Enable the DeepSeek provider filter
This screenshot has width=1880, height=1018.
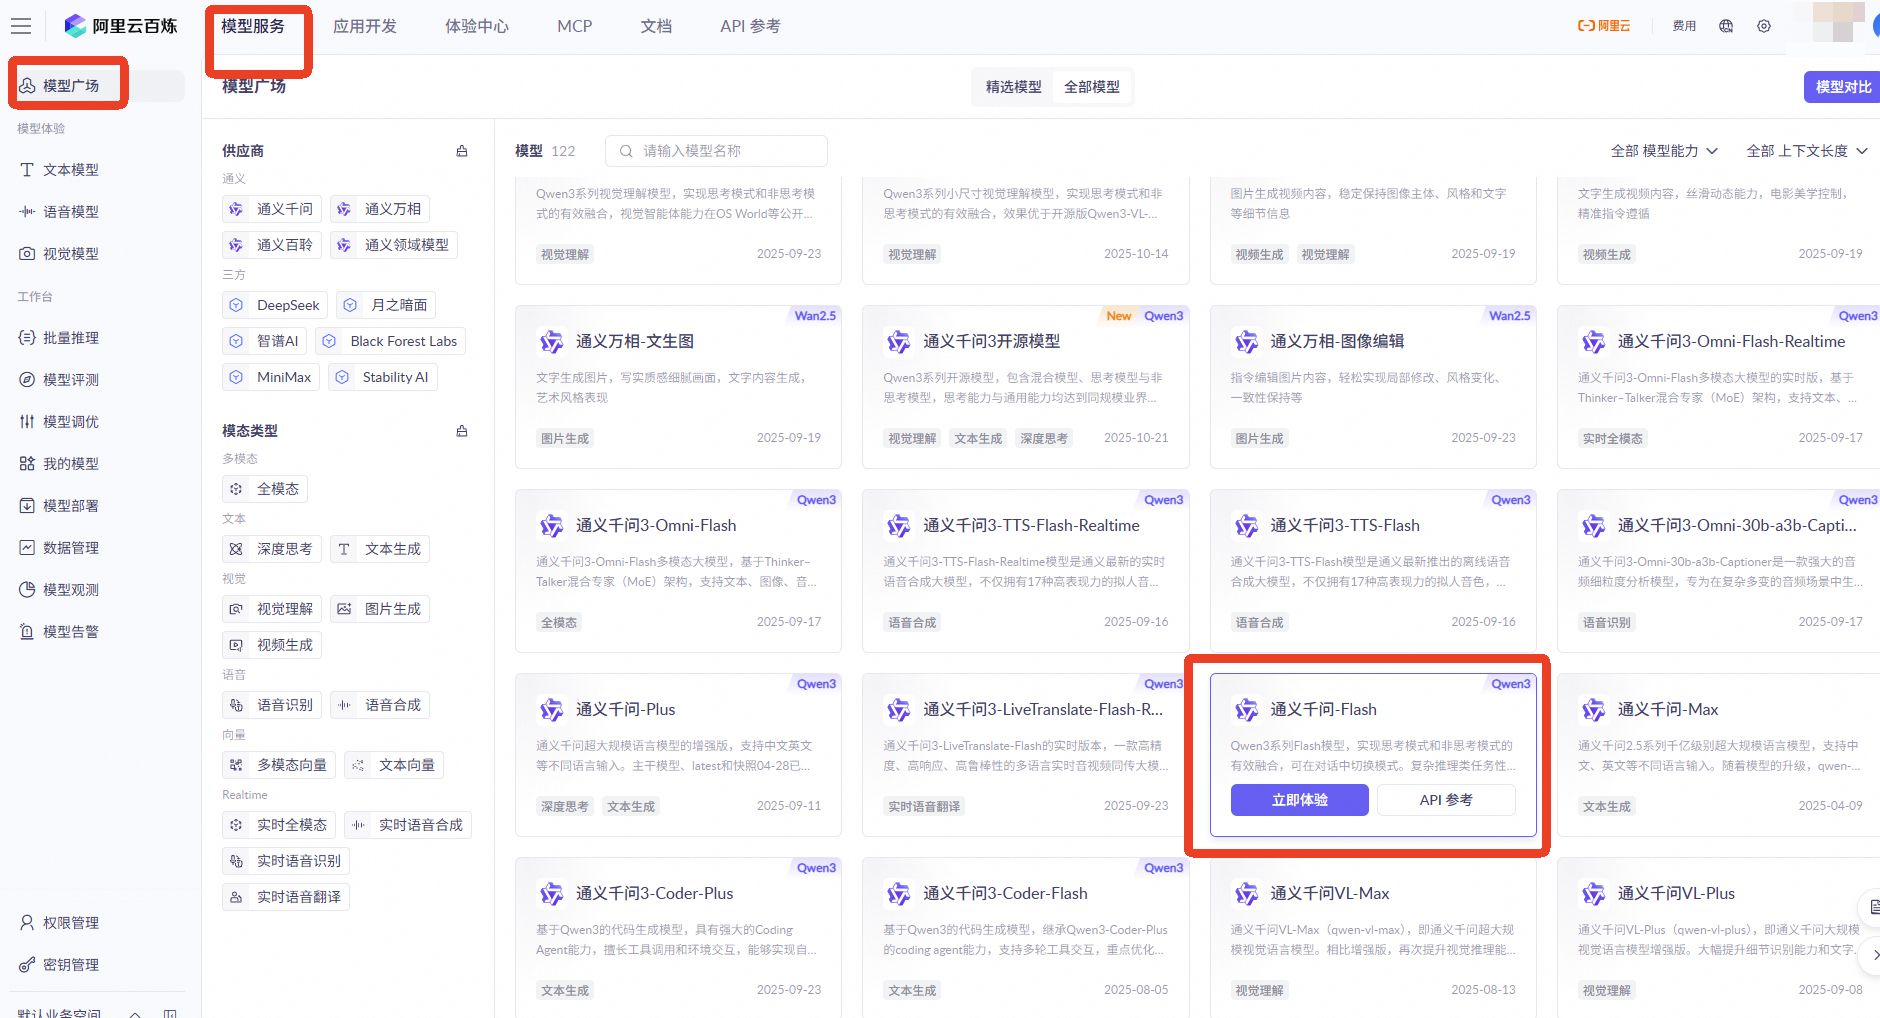276,305
